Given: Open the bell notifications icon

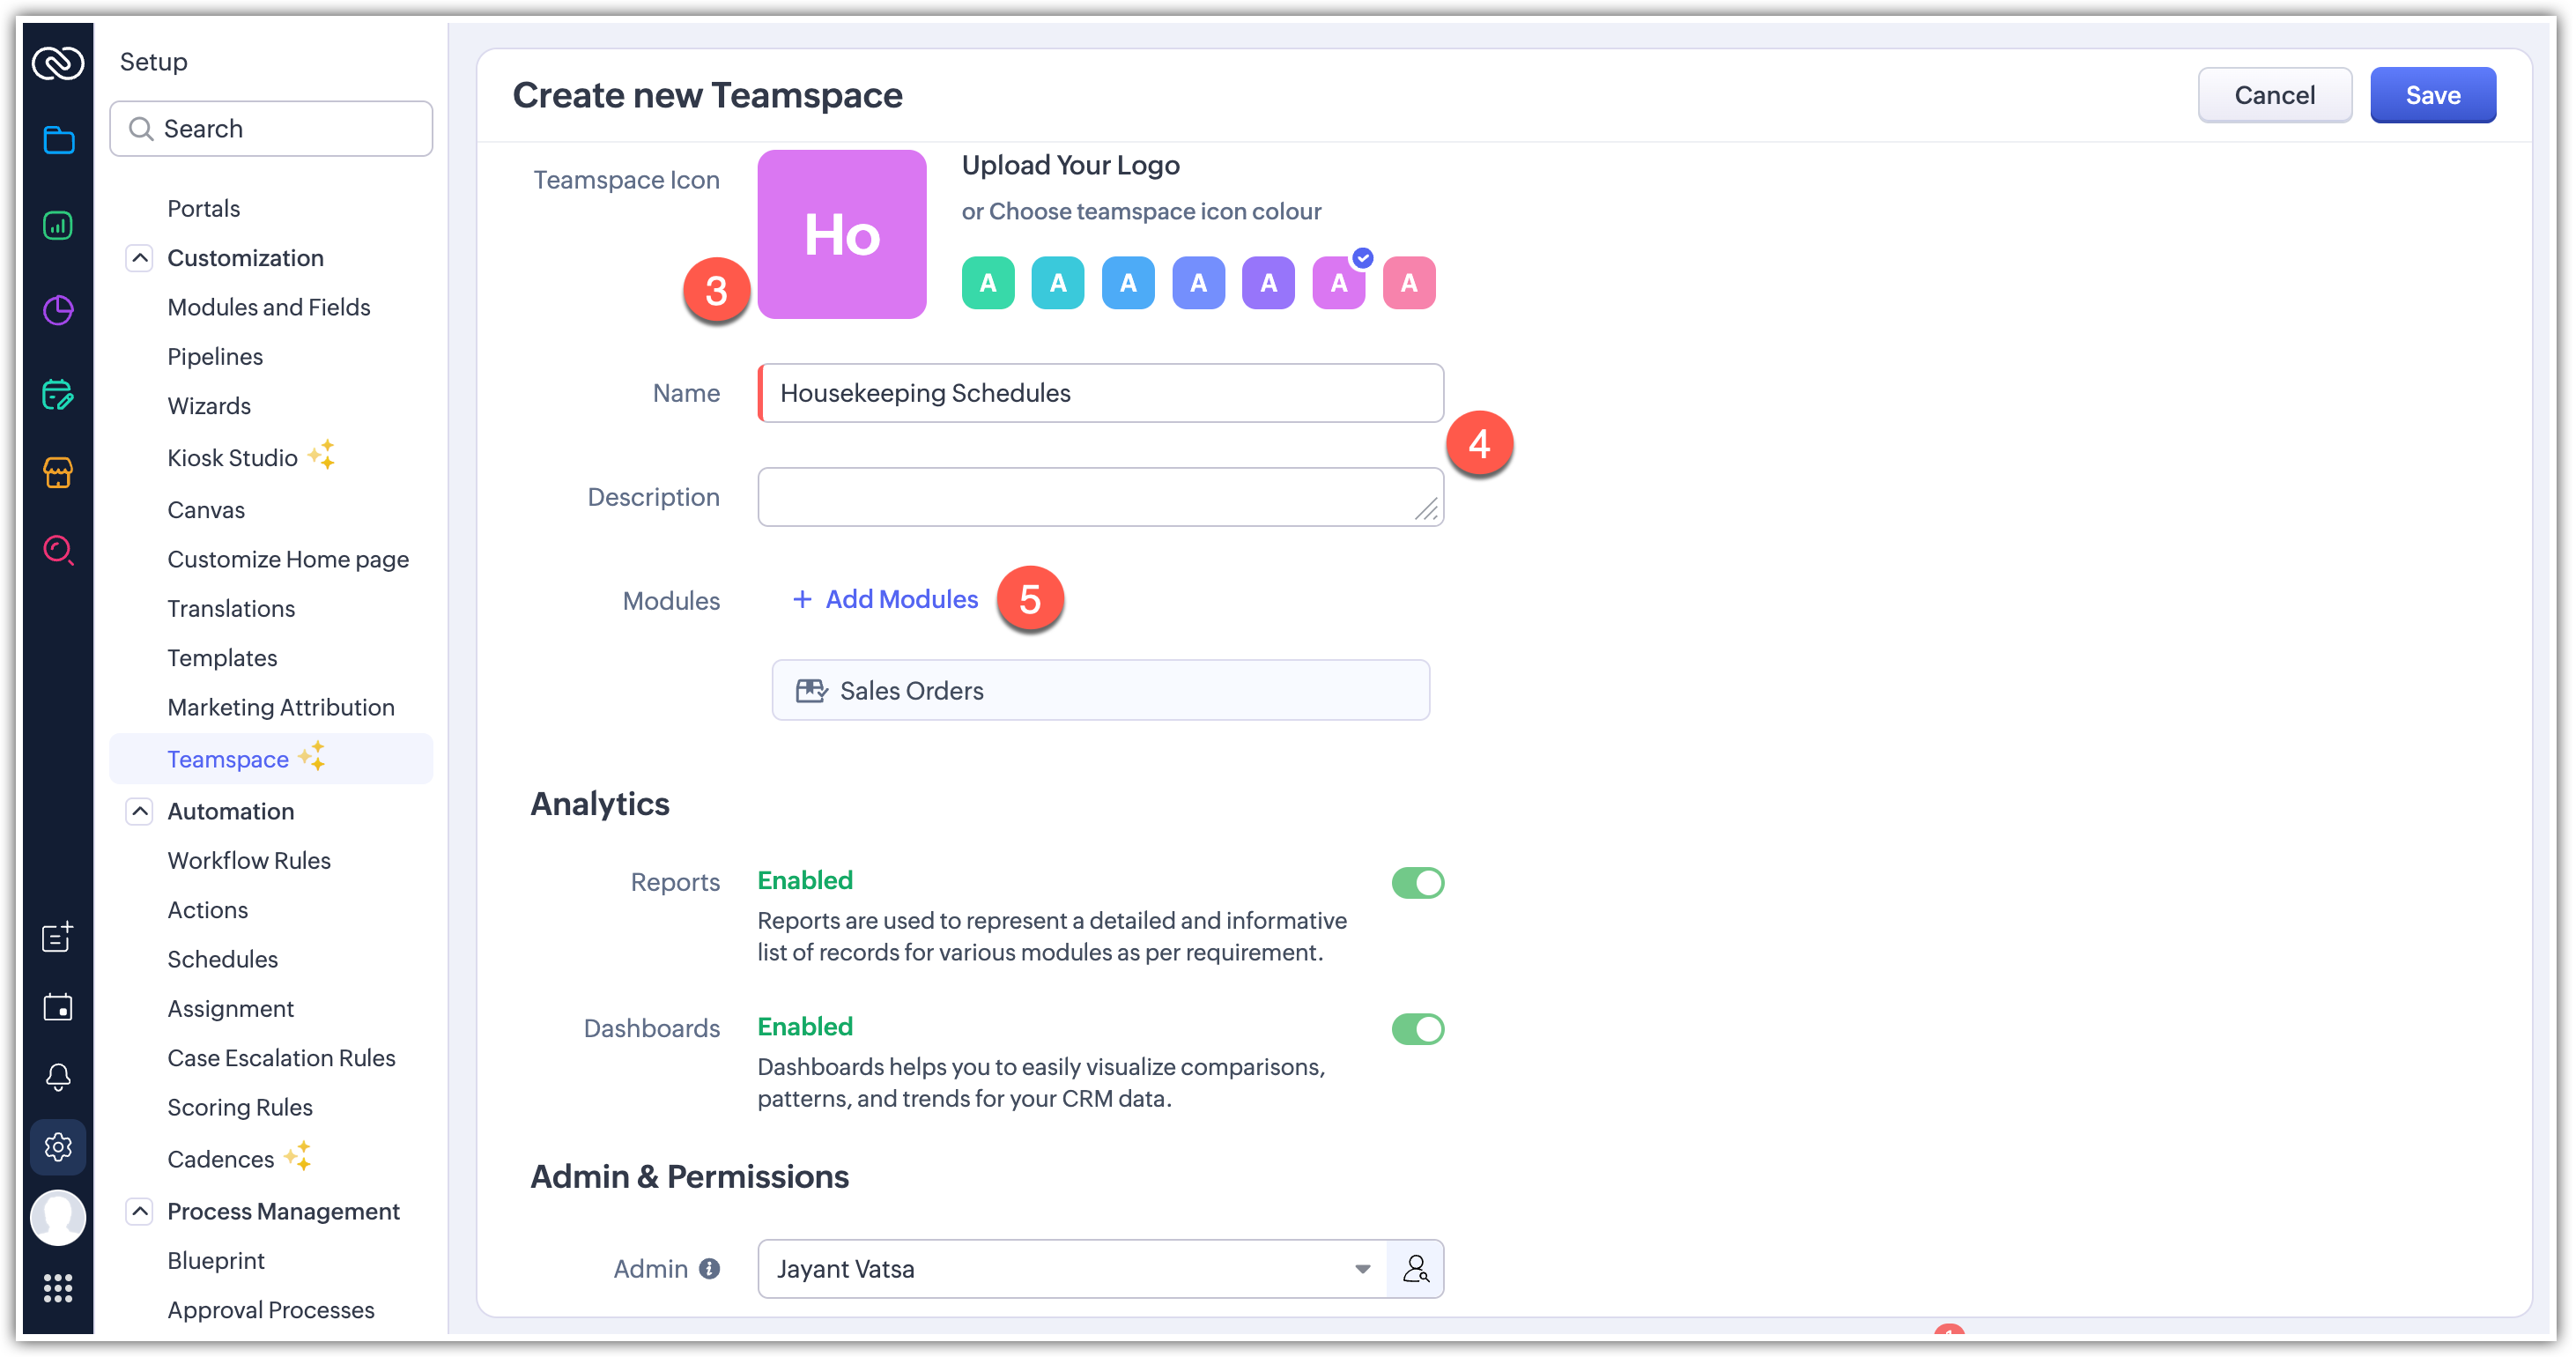Looking at the screenshot, I should coord(58,1076).
